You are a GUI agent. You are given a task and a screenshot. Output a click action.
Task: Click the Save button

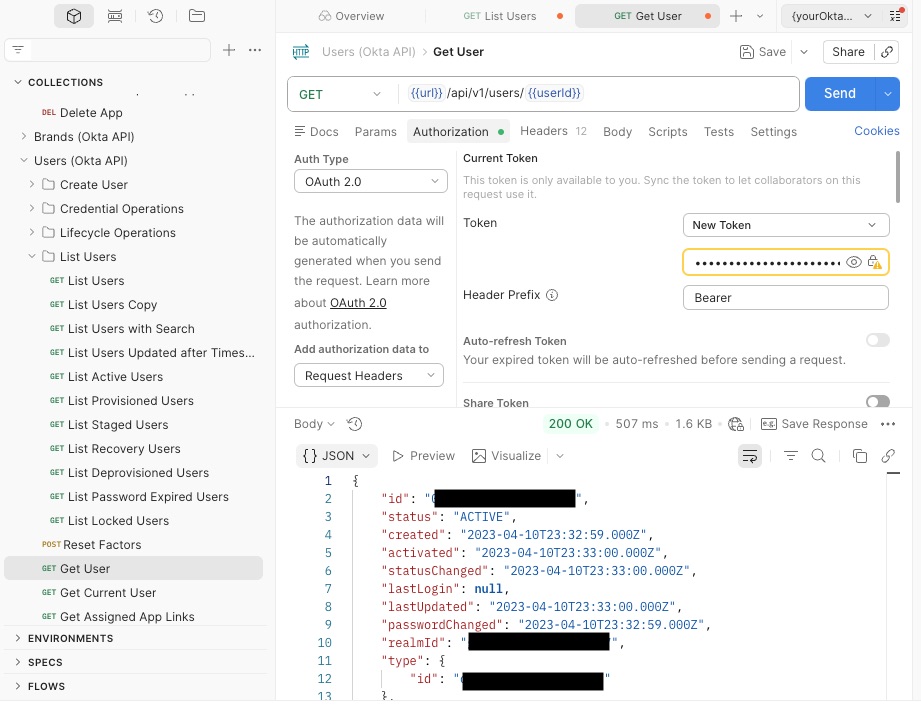[x=762, y=52]
